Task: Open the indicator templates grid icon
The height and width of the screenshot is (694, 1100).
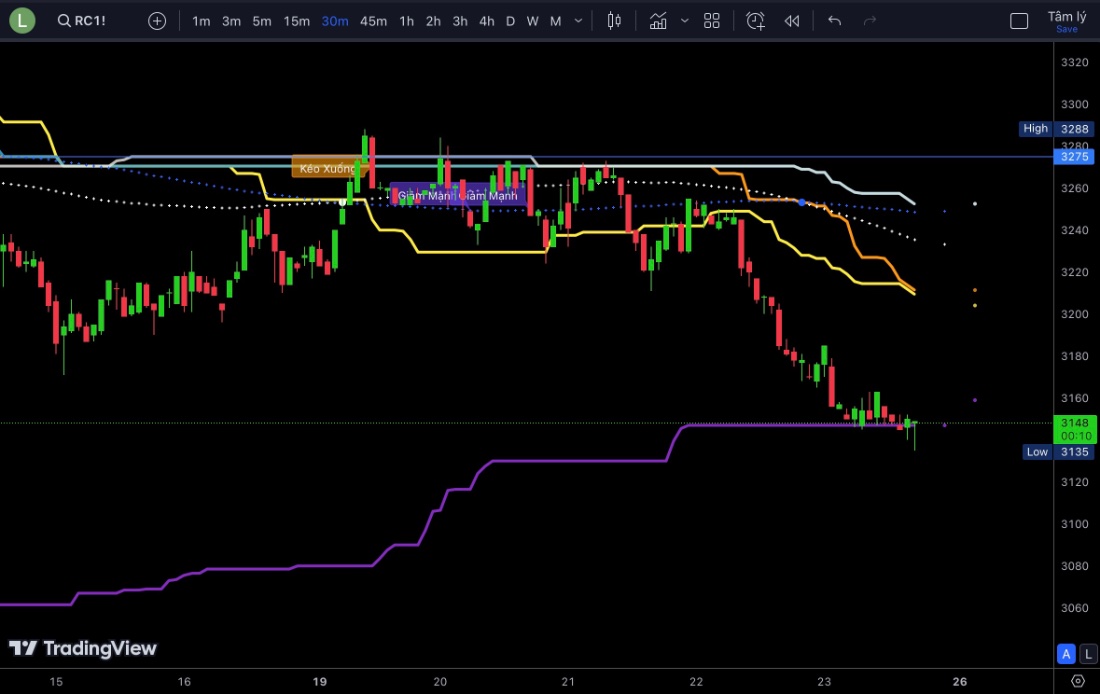Action: [712, 21]
